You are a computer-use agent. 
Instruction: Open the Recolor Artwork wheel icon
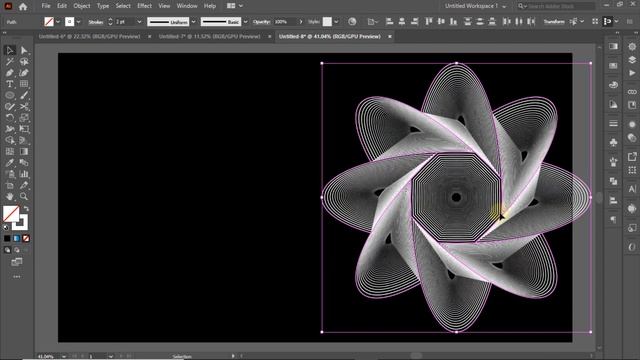coord(352,21)
